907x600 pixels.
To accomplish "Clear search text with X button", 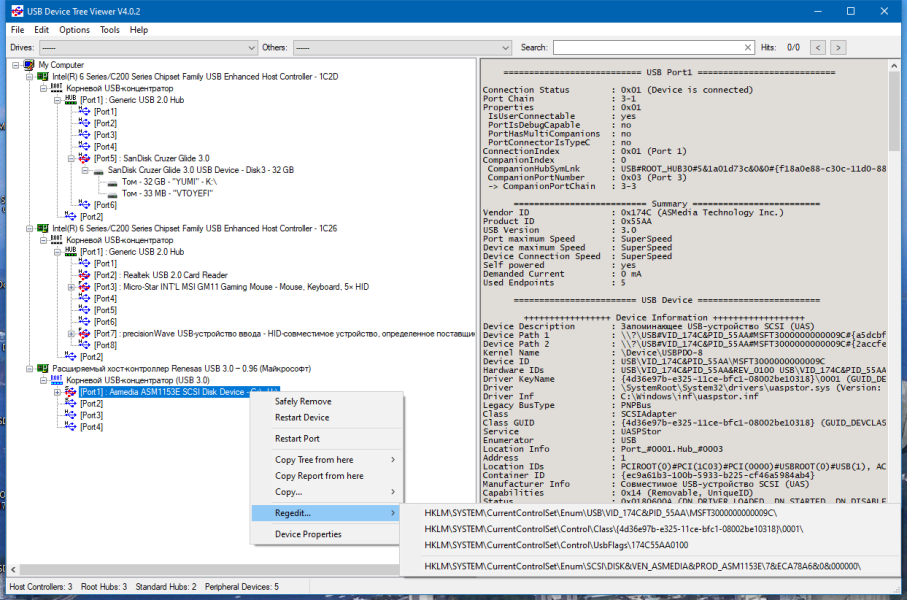I will pos(747,47).
